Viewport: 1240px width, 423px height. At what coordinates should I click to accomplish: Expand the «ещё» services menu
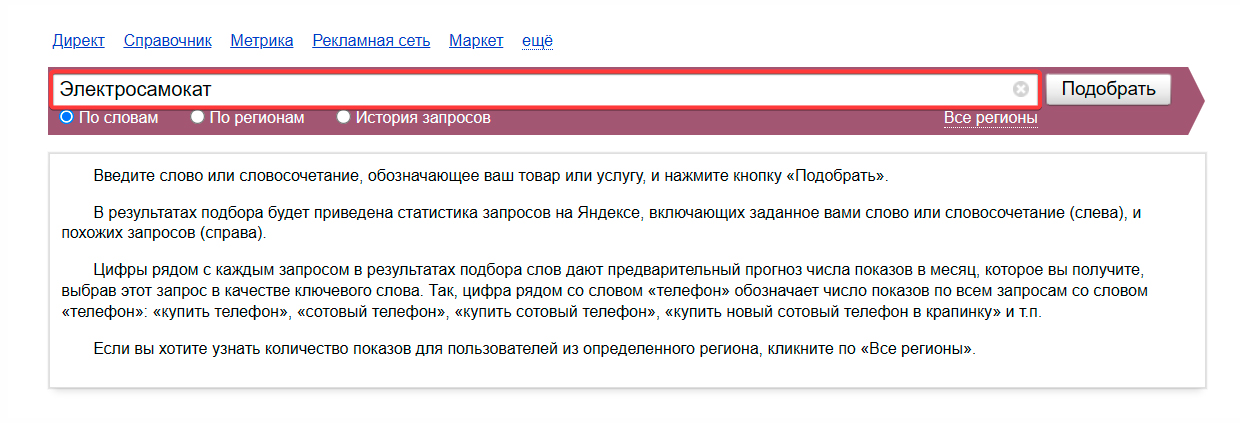(x=537, y=41)
